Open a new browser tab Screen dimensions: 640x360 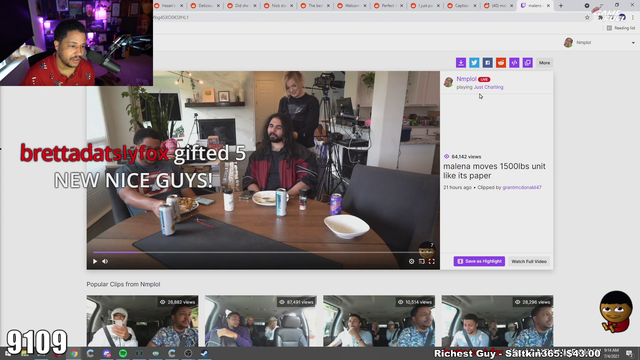pyautogui.click(x=561, y=6)
